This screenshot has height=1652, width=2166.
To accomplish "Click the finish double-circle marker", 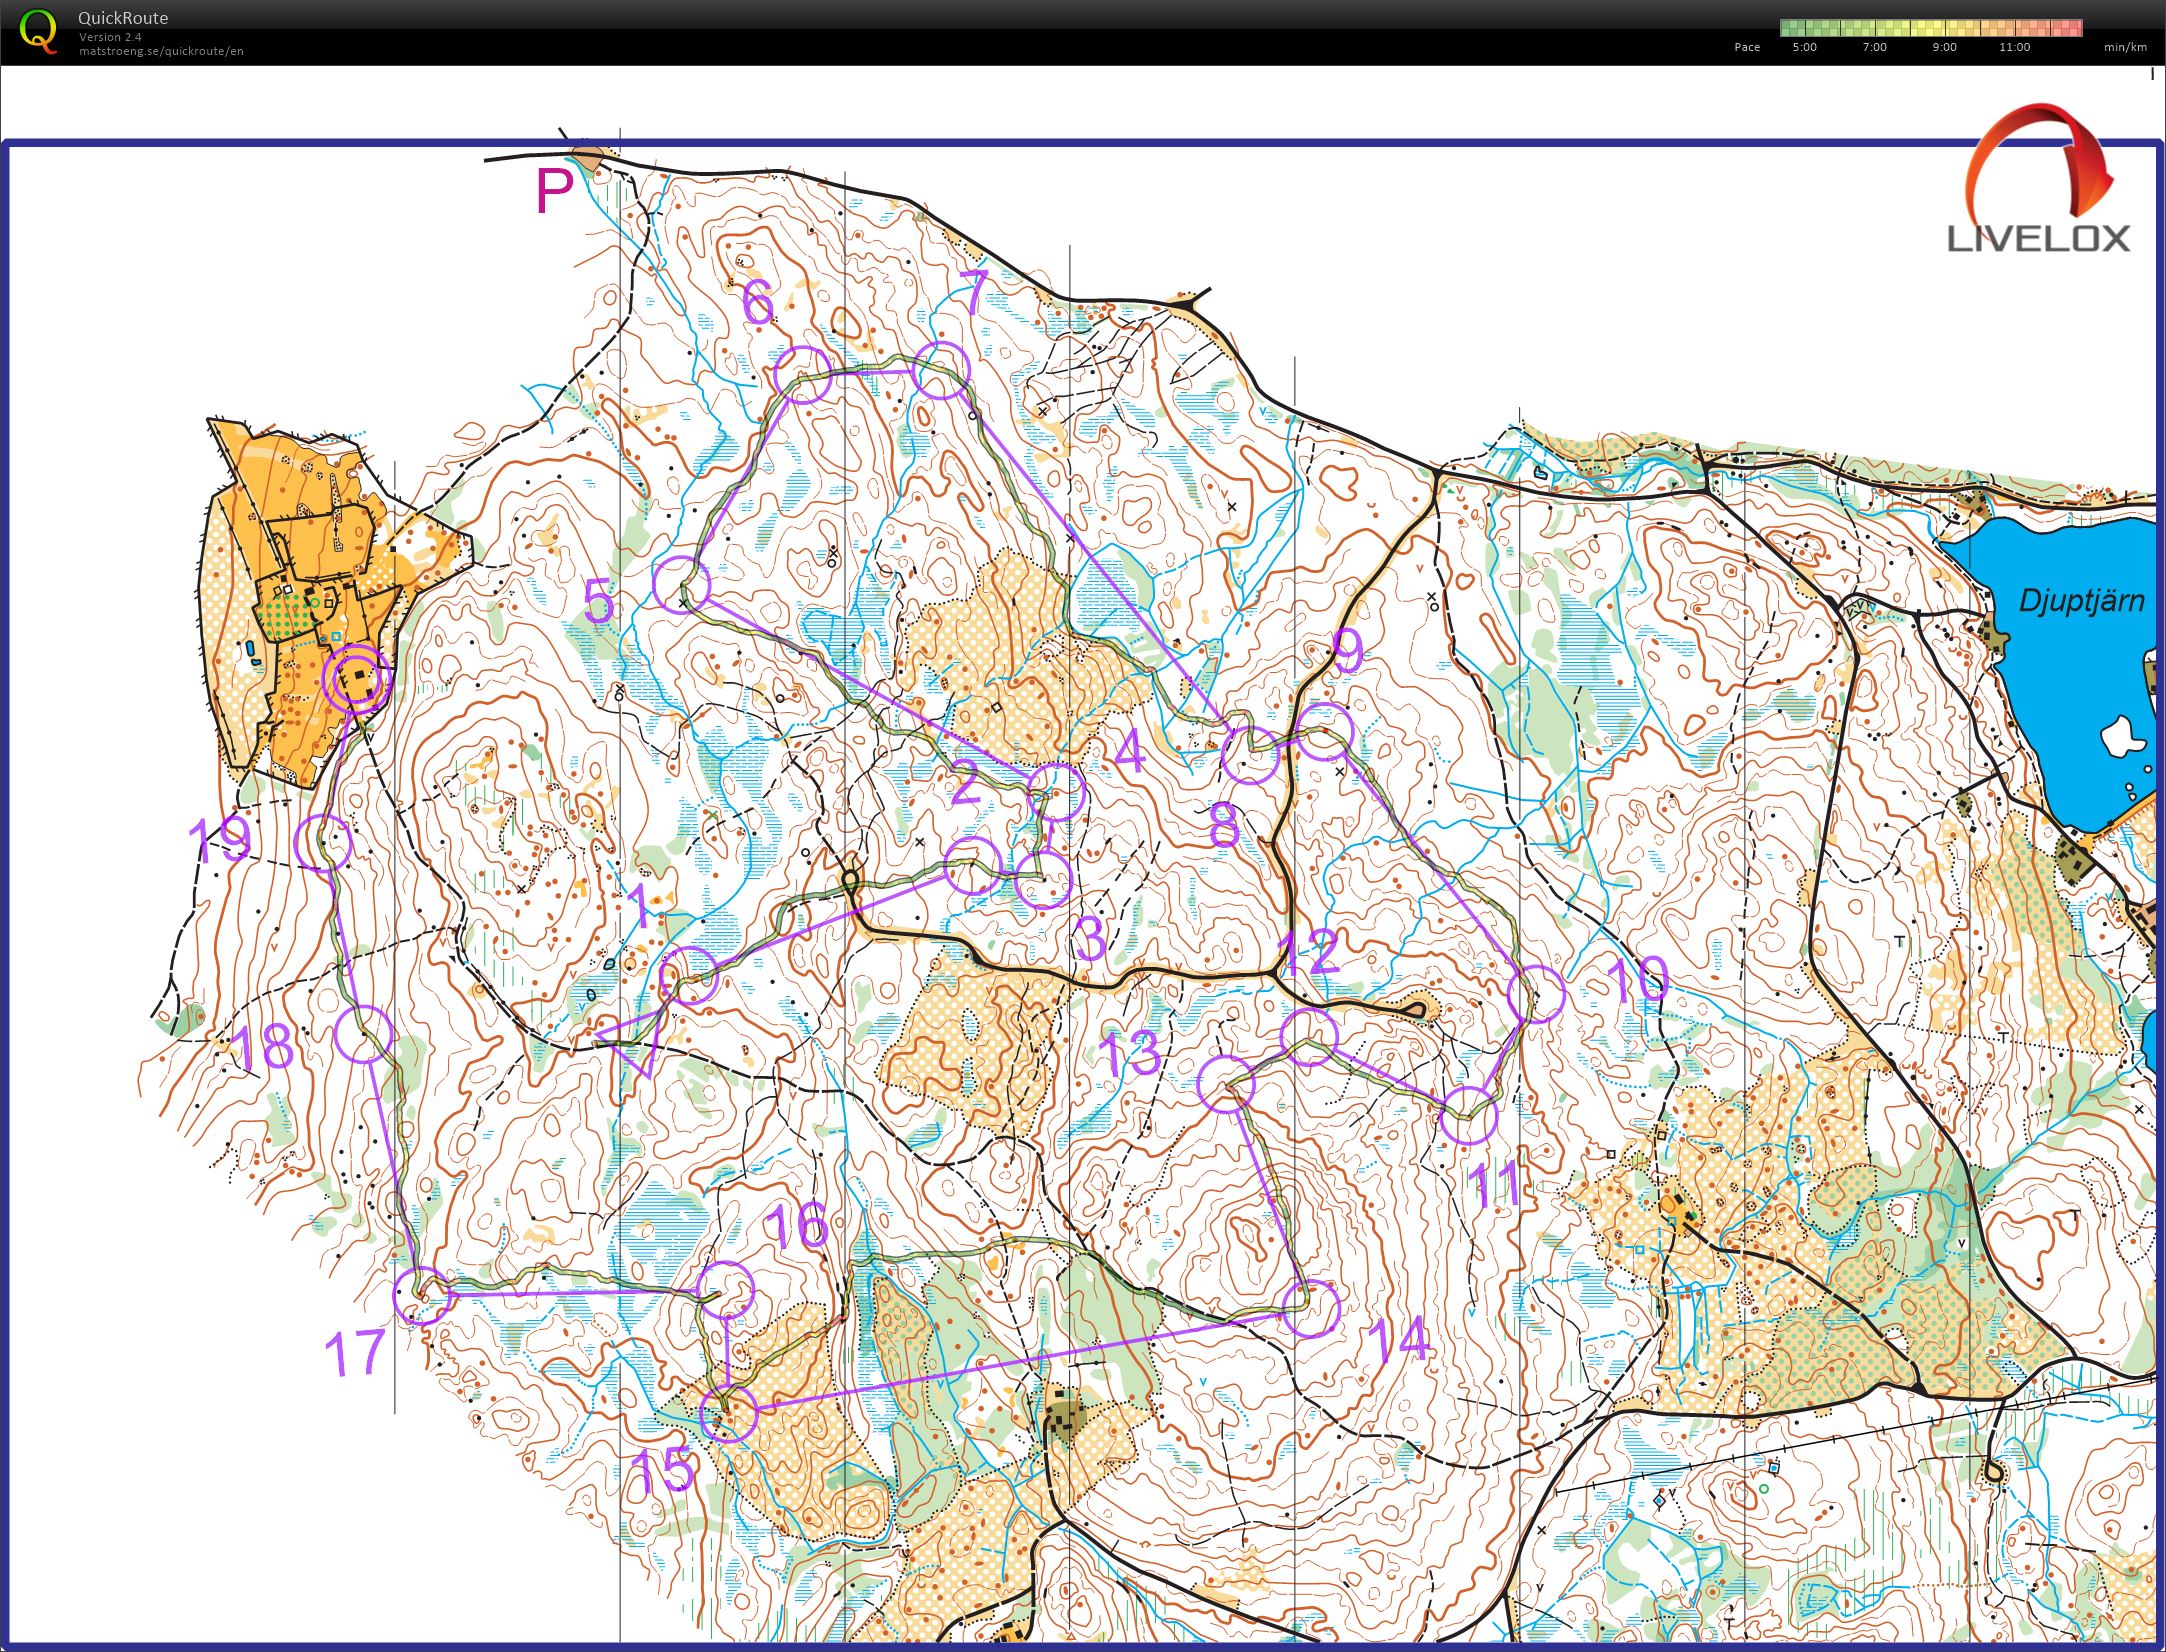I will (x=355, y=678).
